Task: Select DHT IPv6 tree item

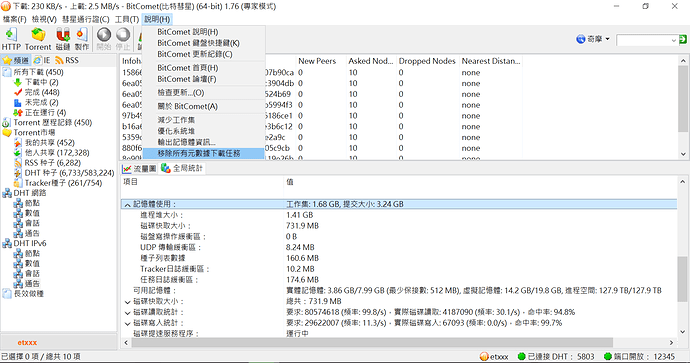Action: [29, 243]
